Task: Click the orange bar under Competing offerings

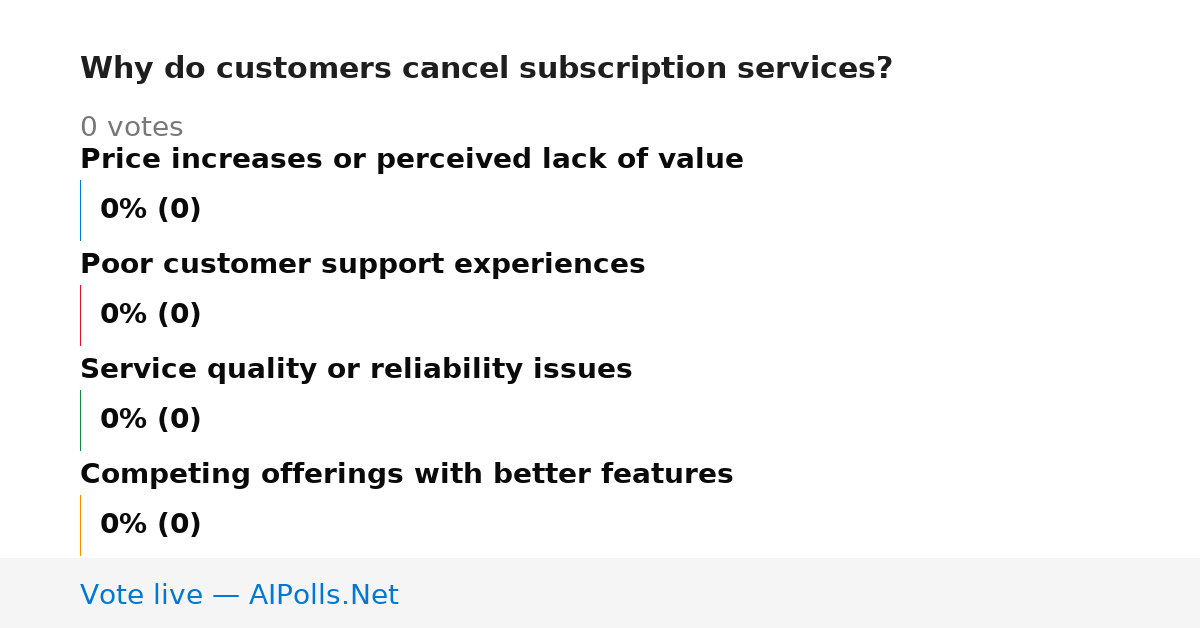Action: 80,525
